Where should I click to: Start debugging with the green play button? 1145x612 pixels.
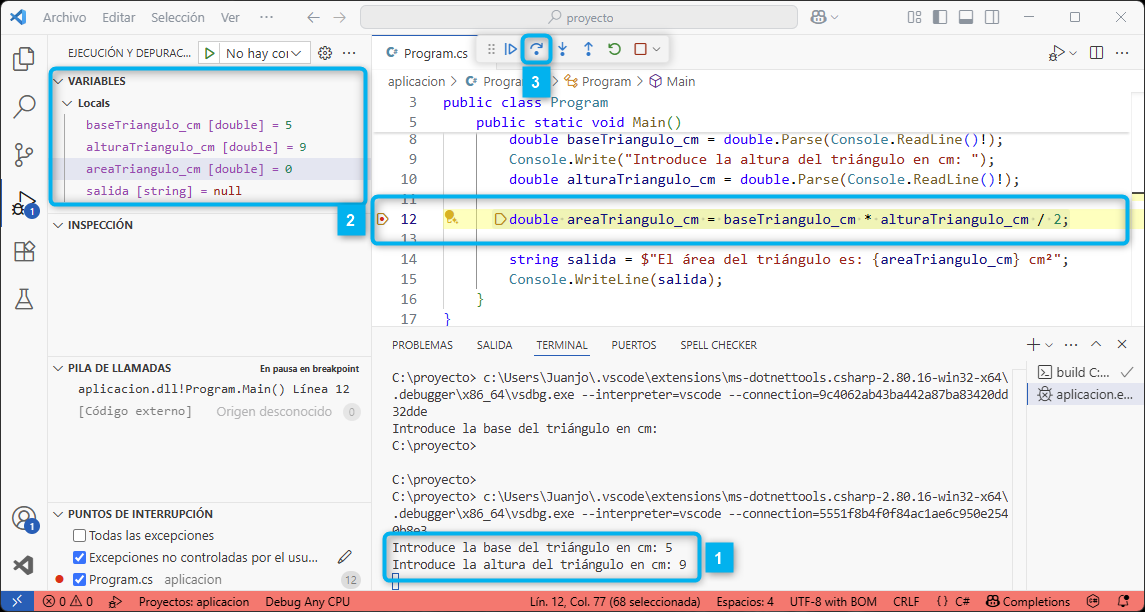(x=210, y=53)
